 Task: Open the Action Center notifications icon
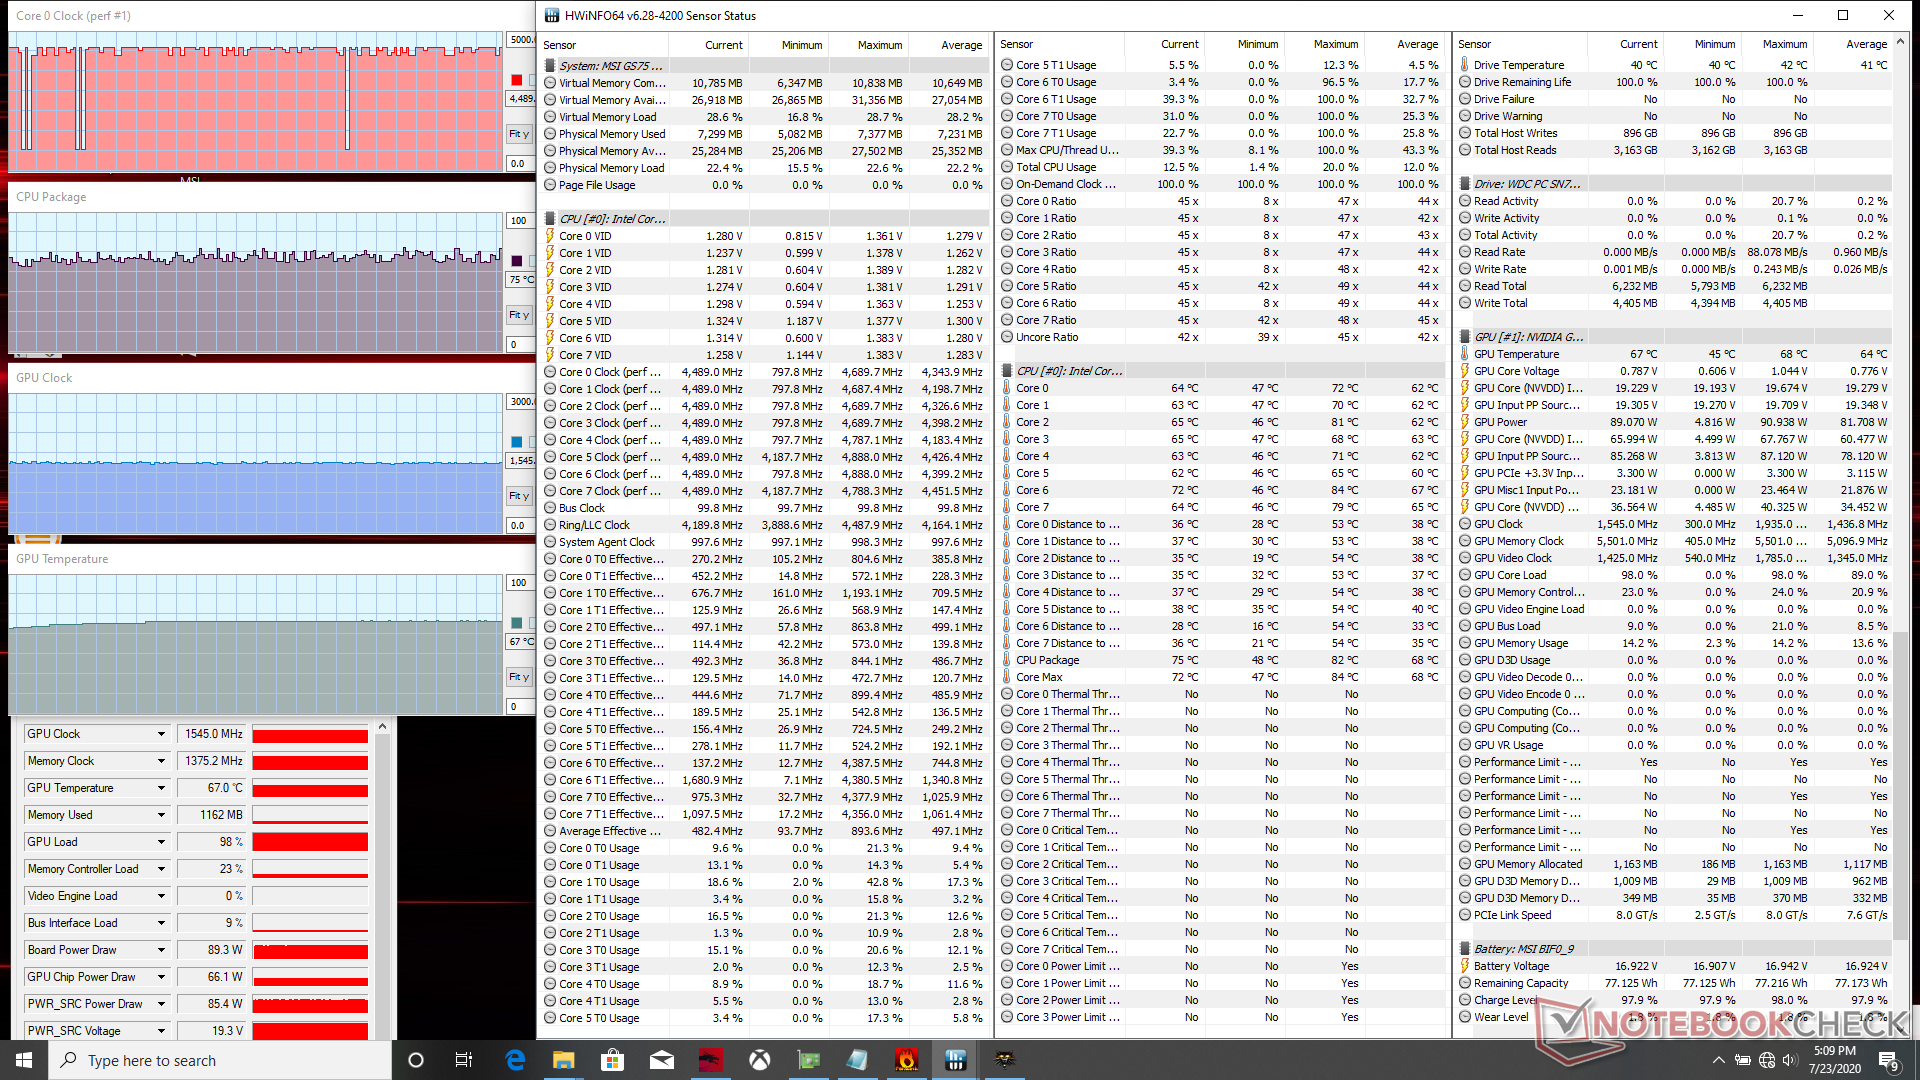point(1888,1060)
